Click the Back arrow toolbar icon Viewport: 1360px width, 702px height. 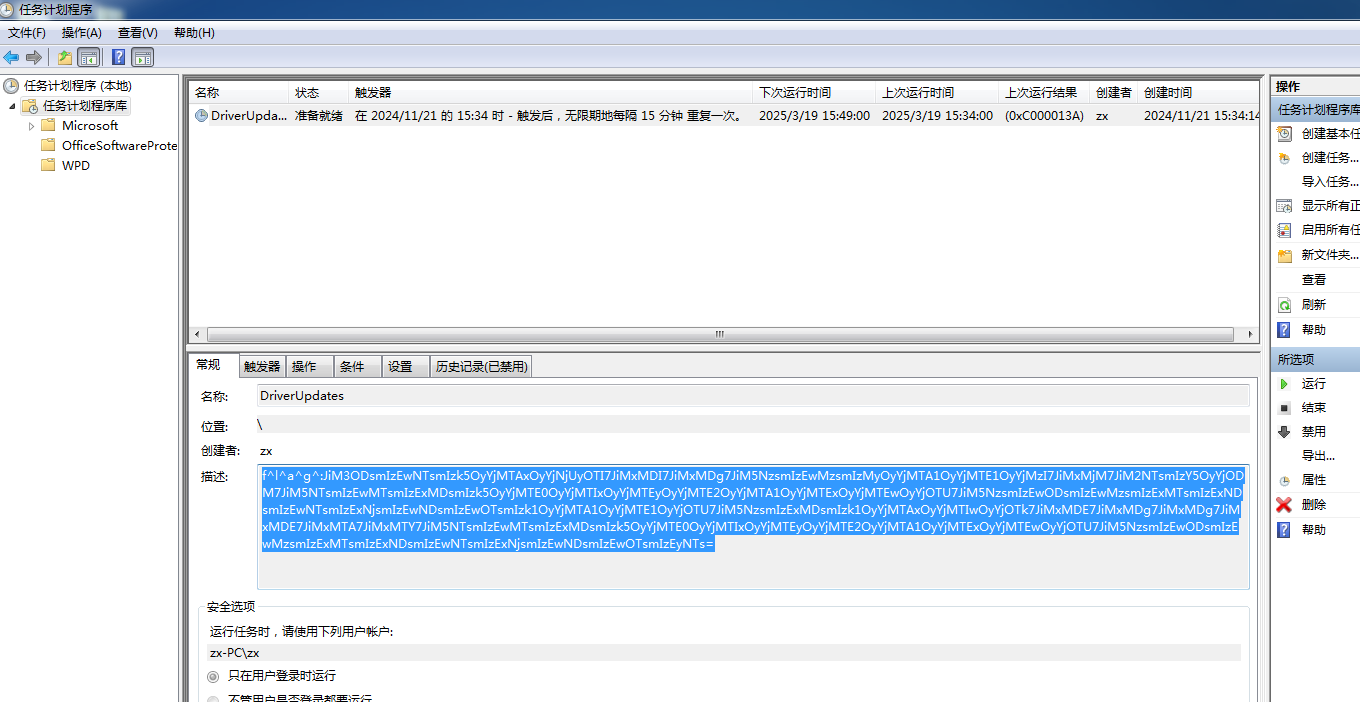11,57
